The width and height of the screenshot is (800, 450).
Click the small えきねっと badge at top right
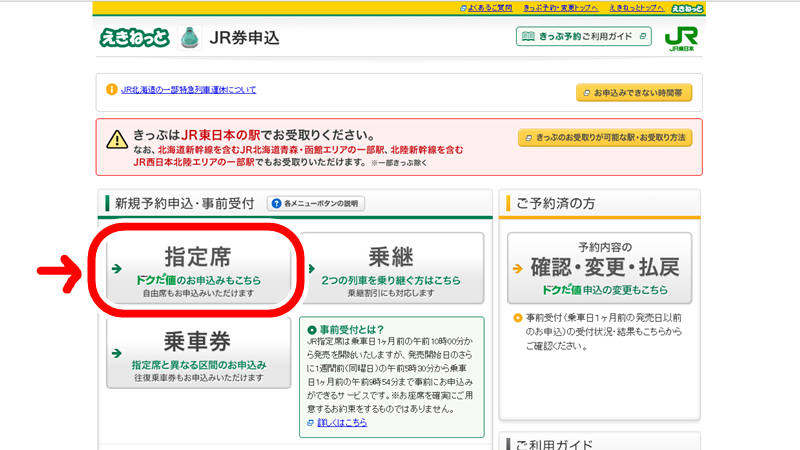(687, 8)
